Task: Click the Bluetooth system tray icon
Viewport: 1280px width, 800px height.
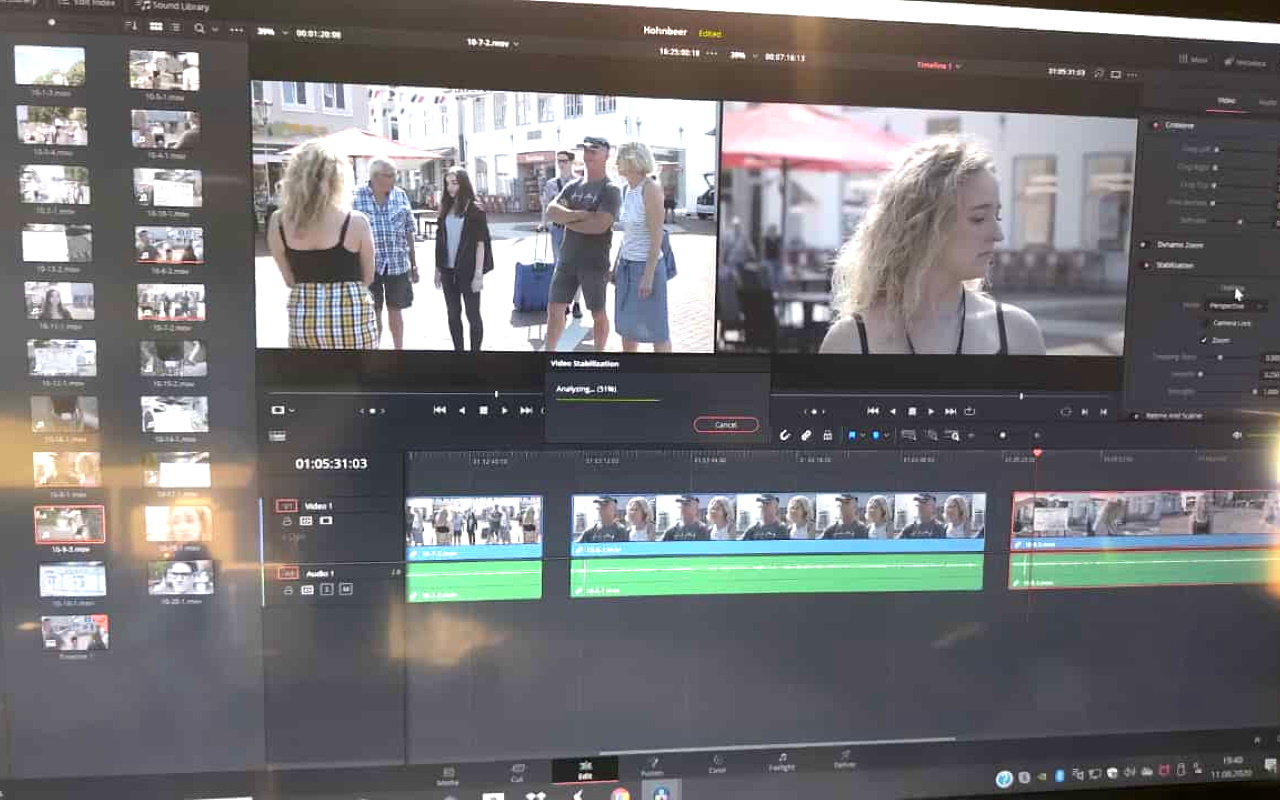Action: (1059, 775)
